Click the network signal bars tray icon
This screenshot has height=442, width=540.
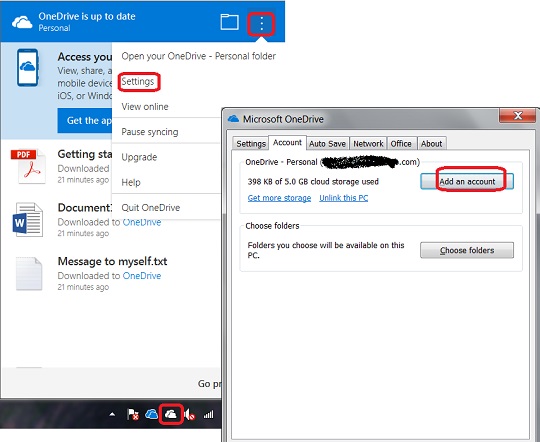pyautogui.click(x=208, y=414)
